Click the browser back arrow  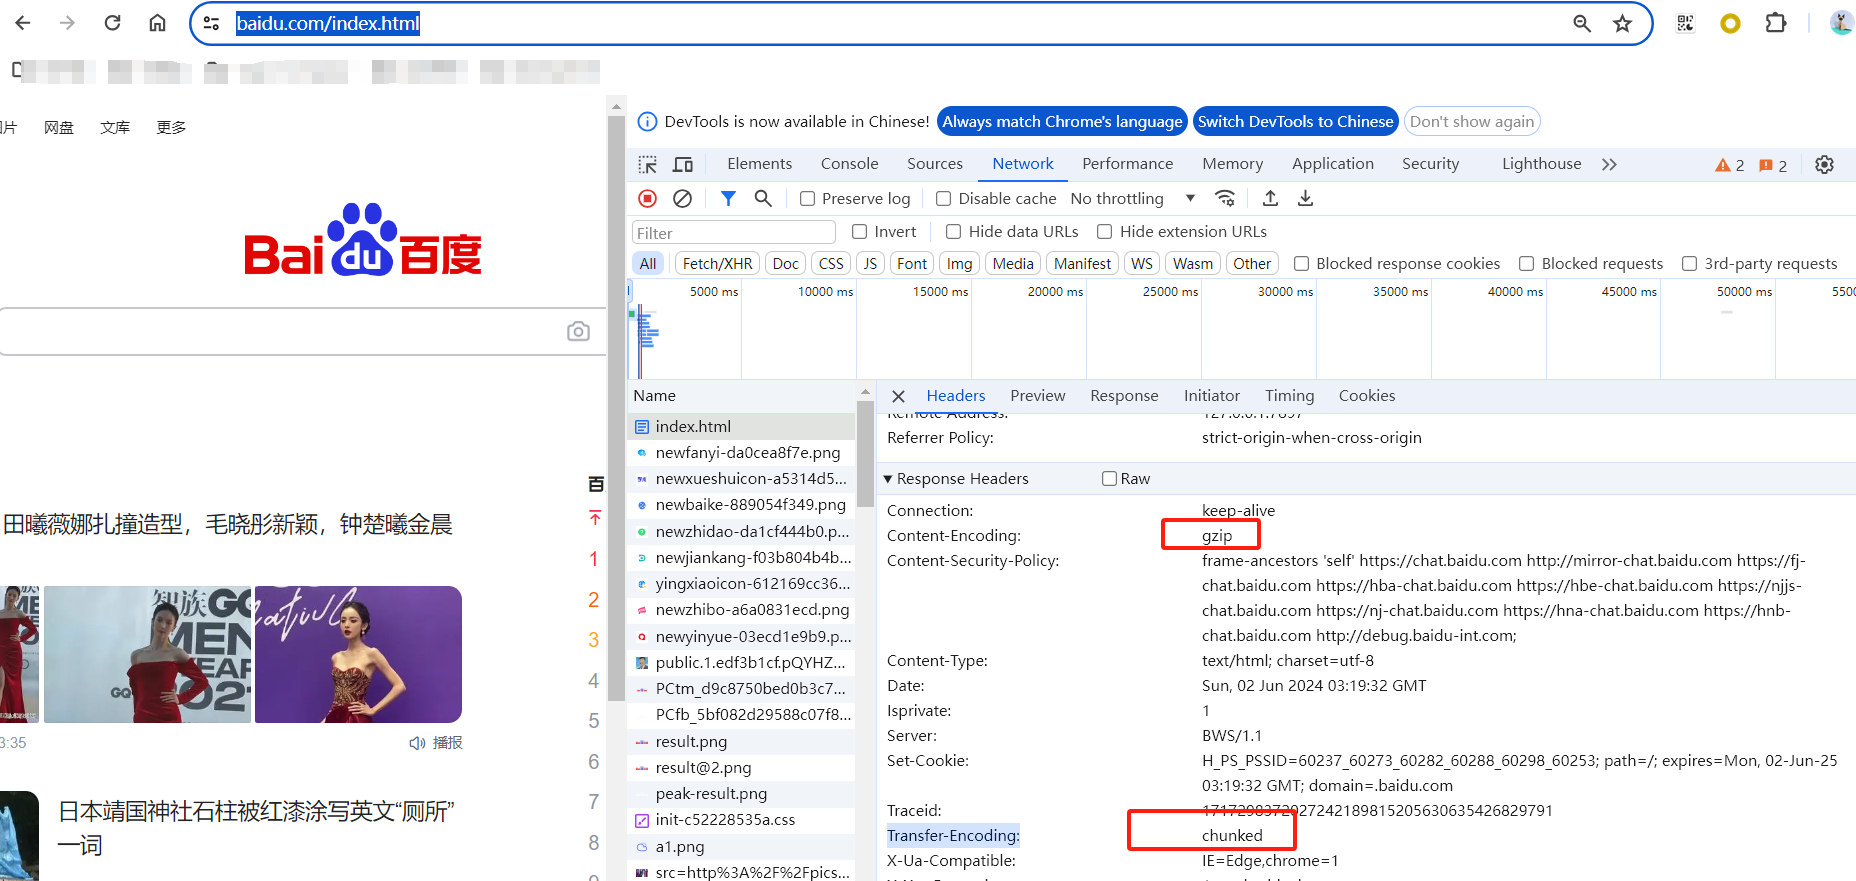tap(23, 23)
